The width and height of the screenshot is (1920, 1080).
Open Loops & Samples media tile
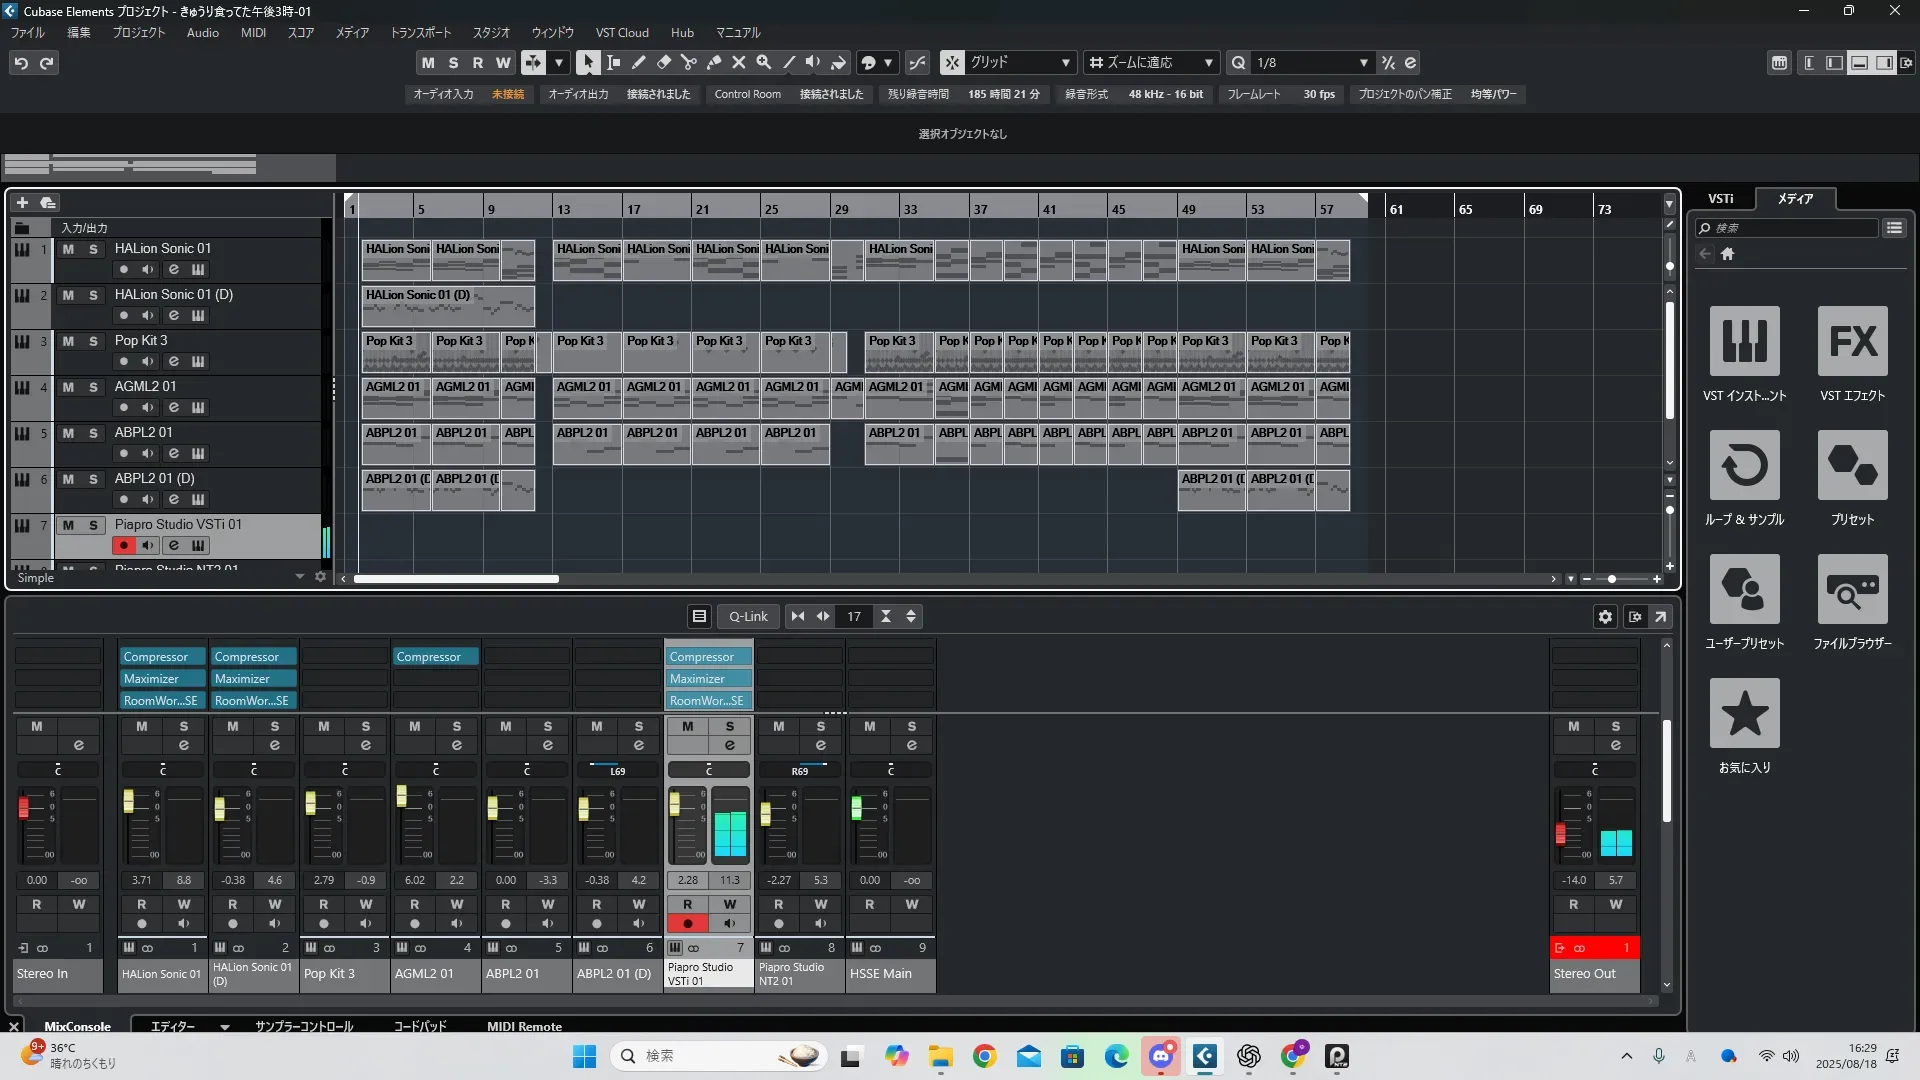pyautogui.click(x=1744, y=466)
